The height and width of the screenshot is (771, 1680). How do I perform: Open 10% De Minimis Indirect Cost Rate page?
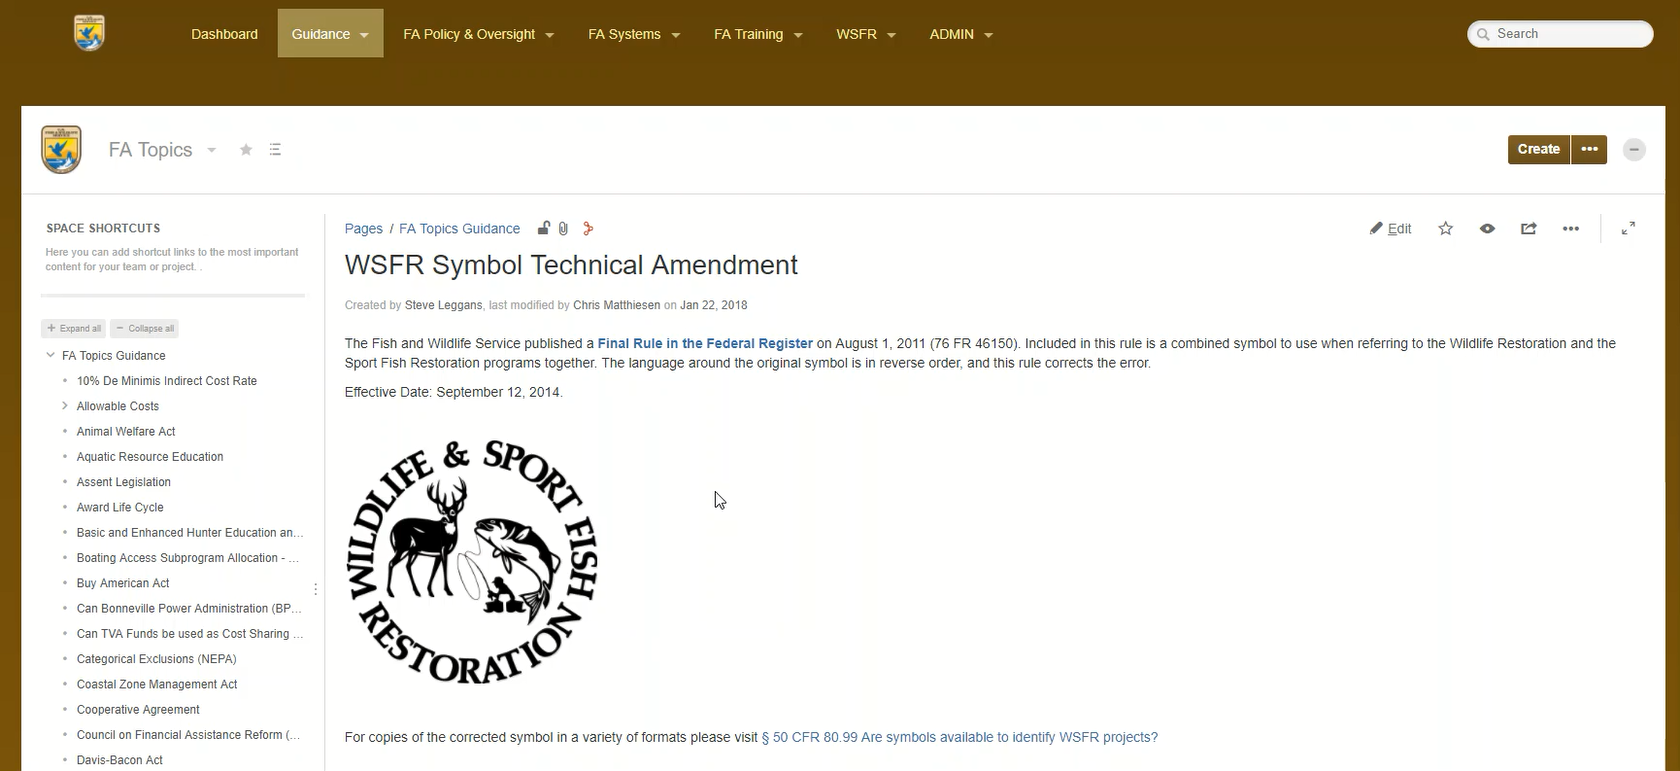point(167,381)
